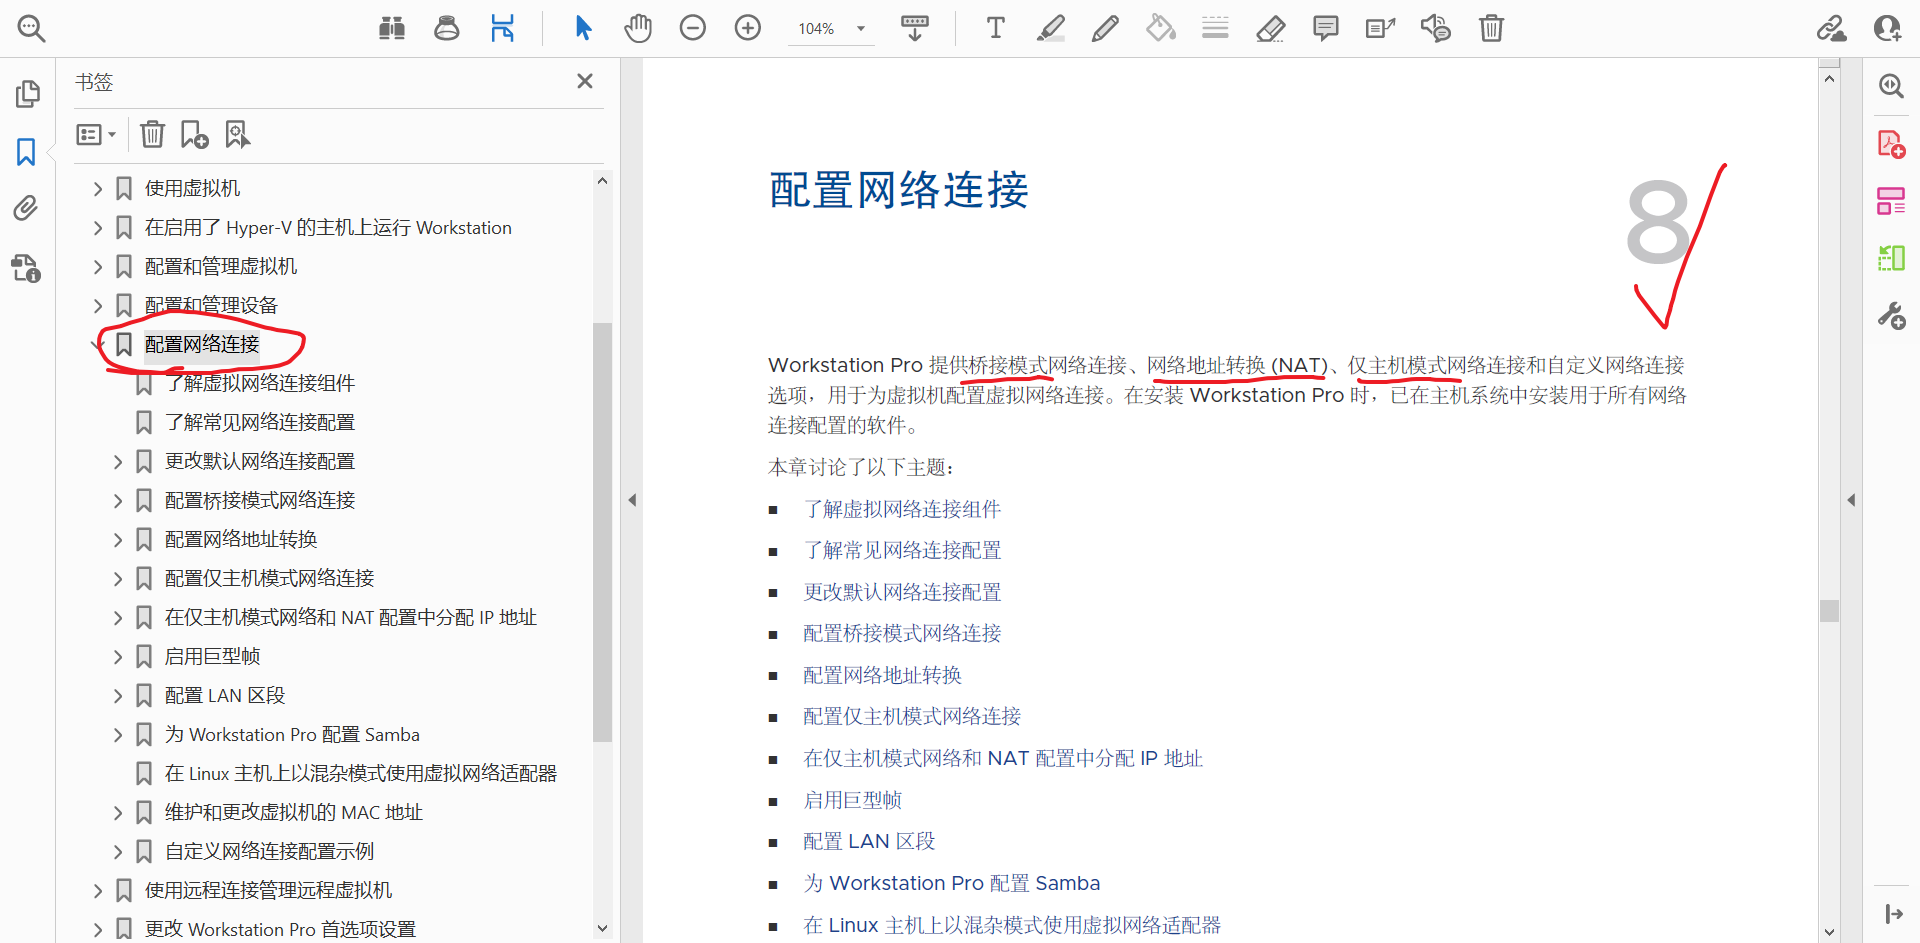1920x943 pixels.
Task: Click the audio comment icon
Action: click(1436, 28)
